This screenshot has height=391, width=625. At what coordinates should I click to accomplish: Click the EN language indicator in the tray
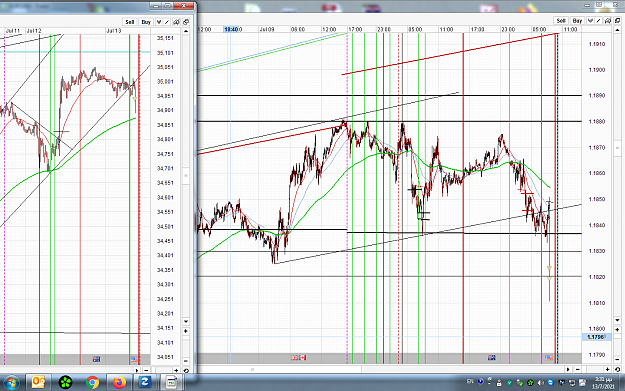point(470,381)
